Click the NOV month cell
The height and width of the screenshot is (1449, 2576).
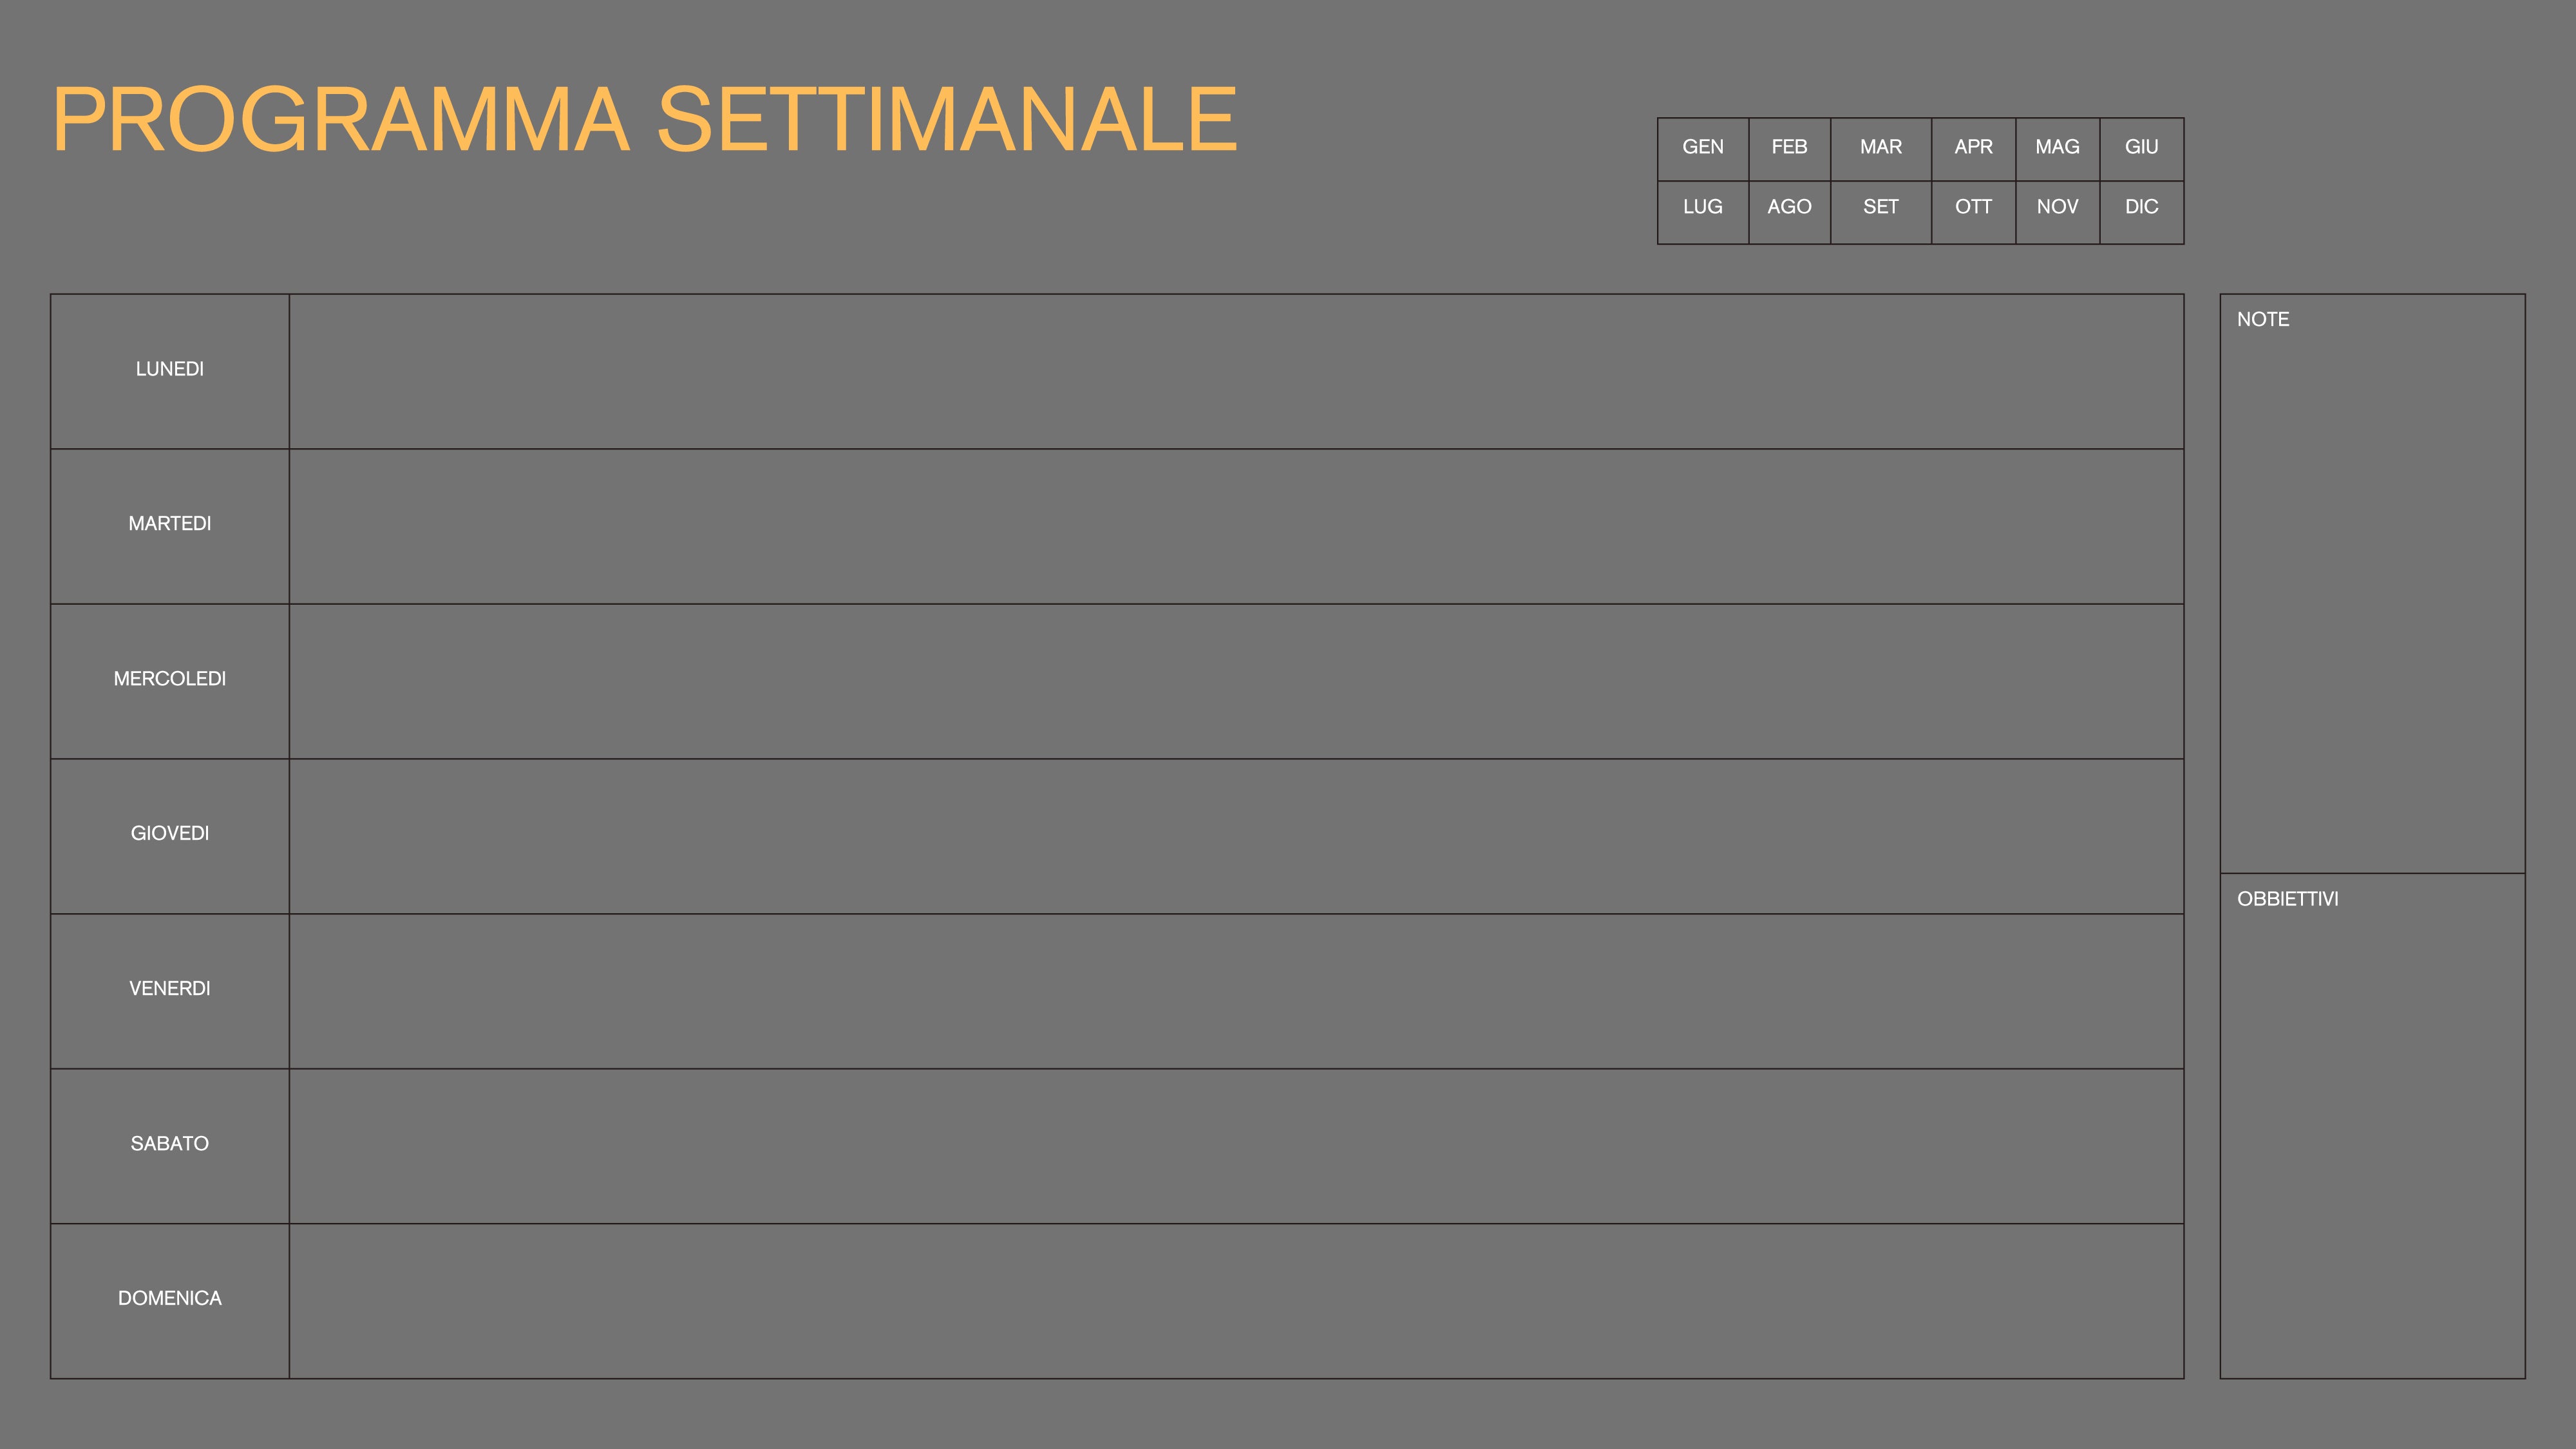click(x=2057, y=208)
